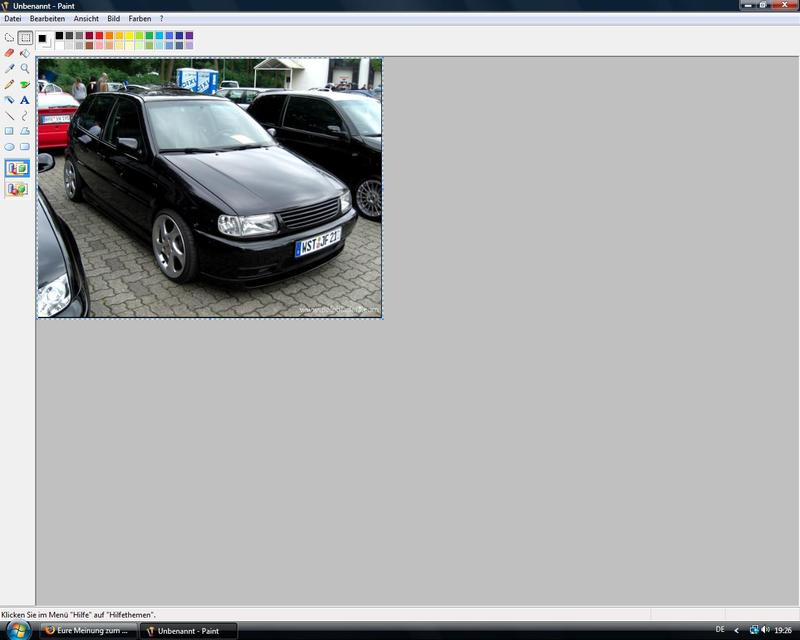Open the Ansicht menu
The image size is (800, 640).
(86, 18)
